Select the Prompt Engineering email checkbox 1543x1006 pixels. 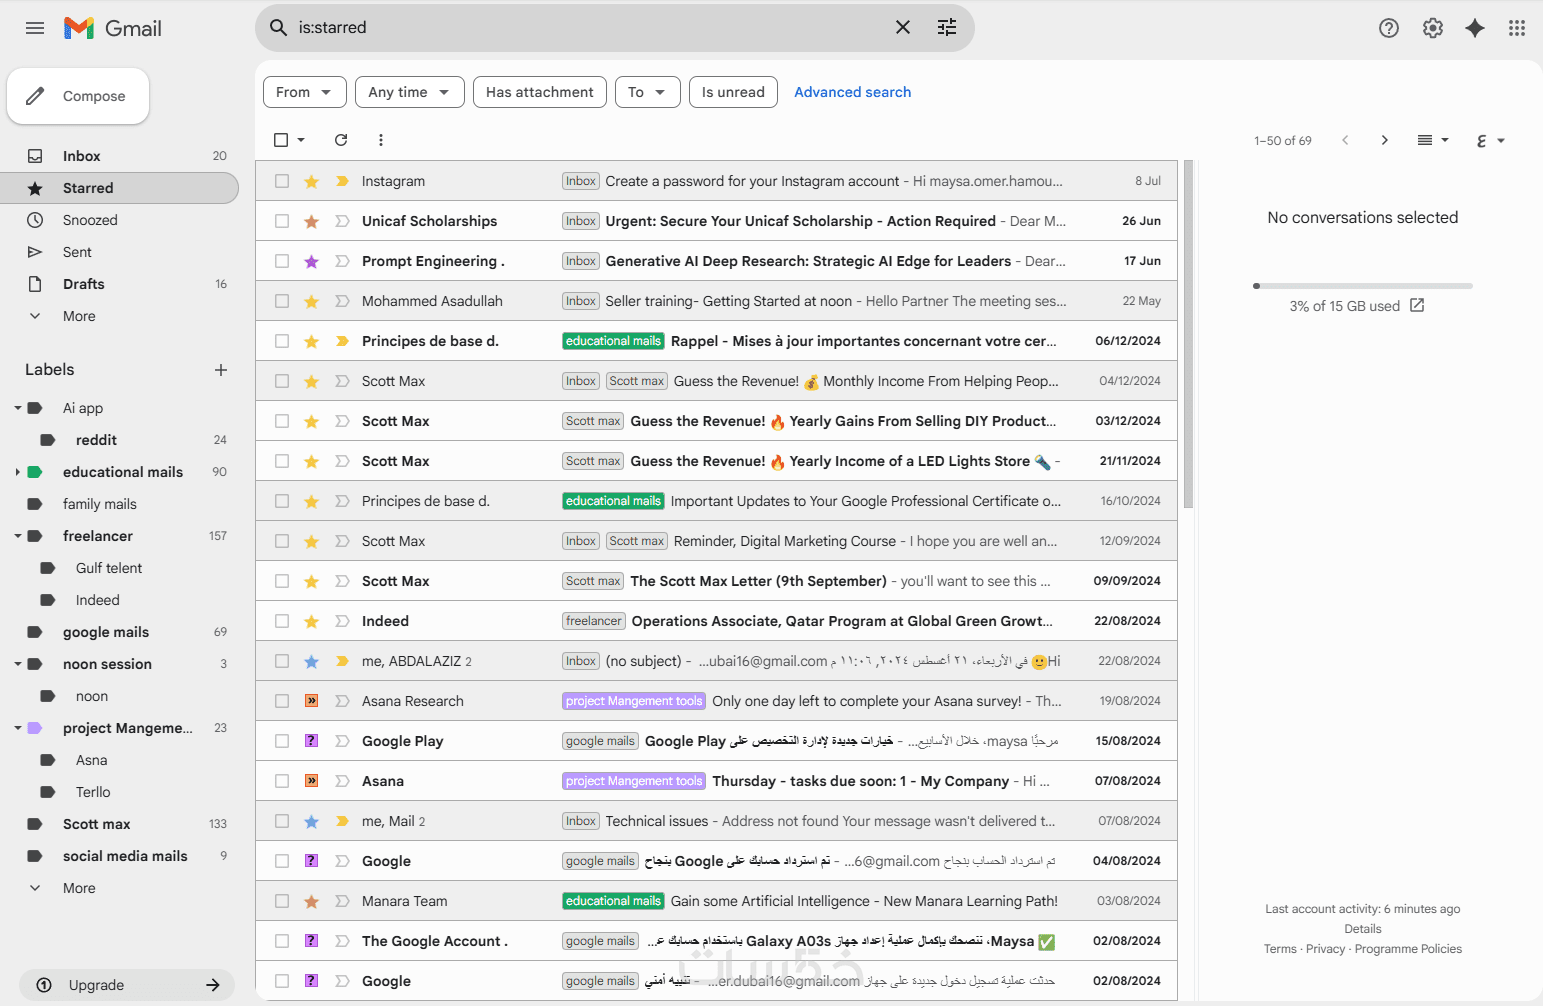coord(282,261)
